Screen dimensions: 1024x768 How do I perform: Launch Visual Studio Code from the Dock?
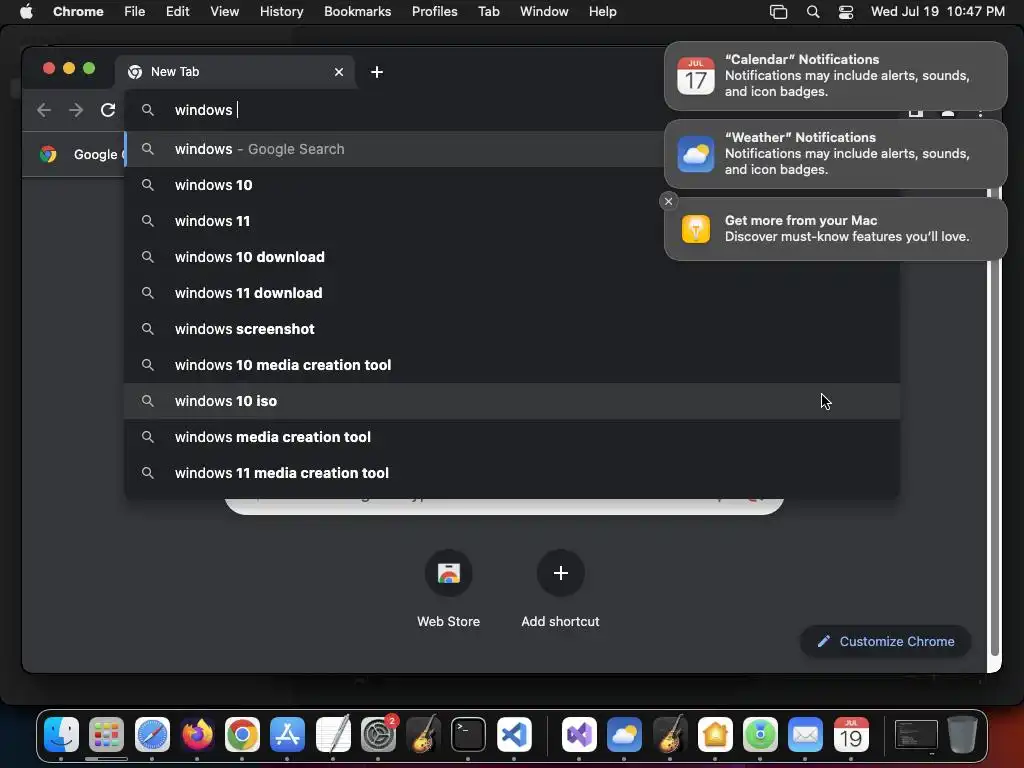tap(514, 735)
